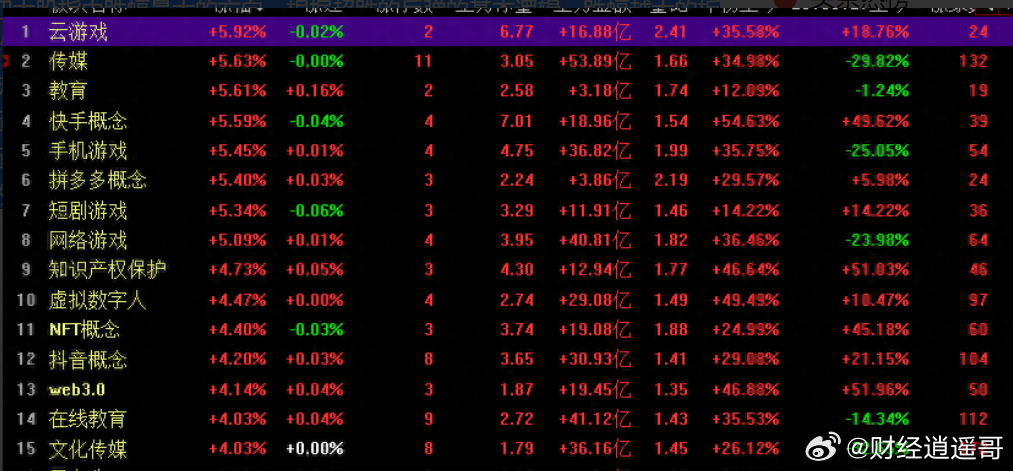Open the 虚拟数字人 sector
Image resolution: width=1013 pixels, height=471 pixels.
tap(98, 300)
